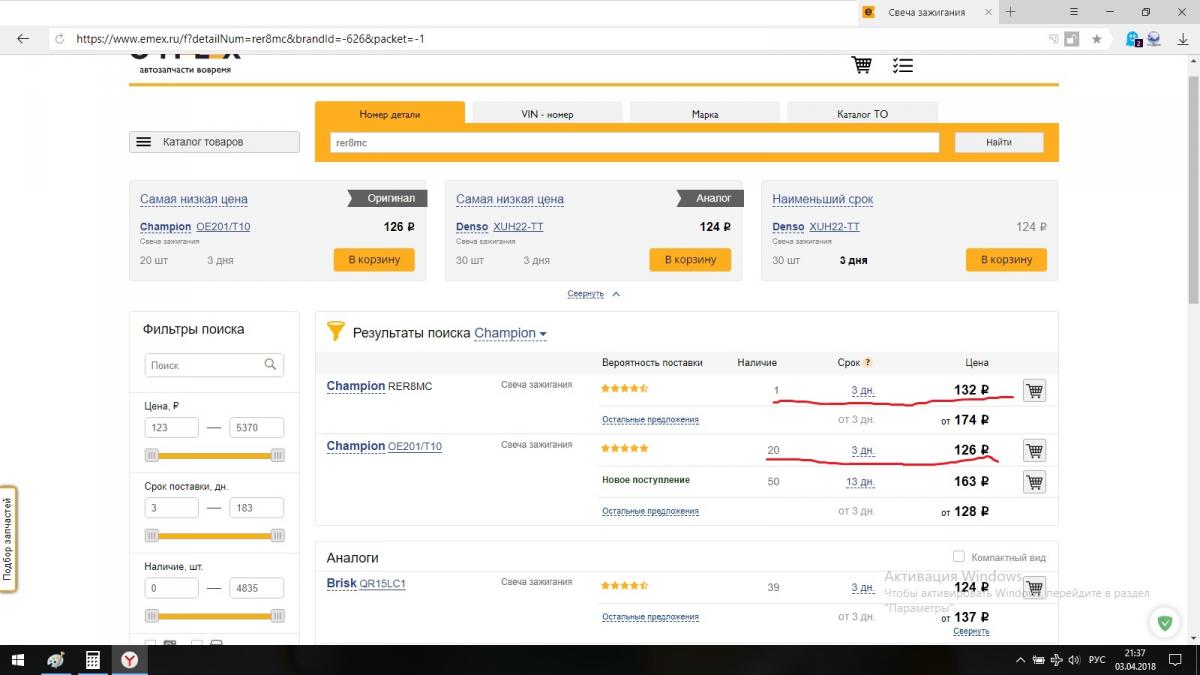Open the Windows Start menu
This screenshot has height=675, width=1200.
18,660
